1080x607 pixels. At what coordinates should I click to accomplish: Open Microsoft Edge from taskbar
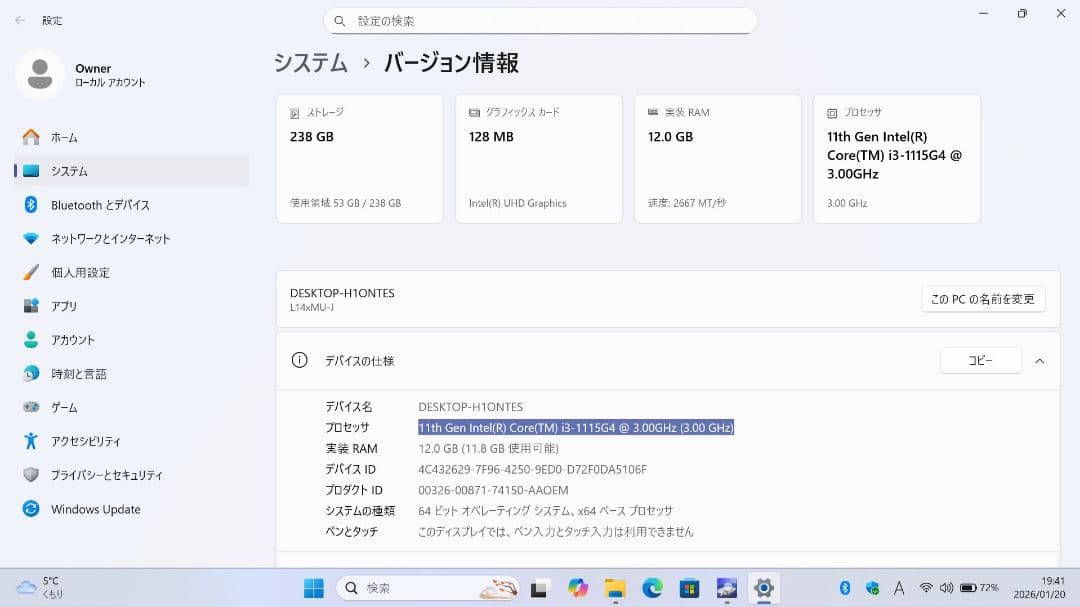pyautogui.click(x=651, y=588)
